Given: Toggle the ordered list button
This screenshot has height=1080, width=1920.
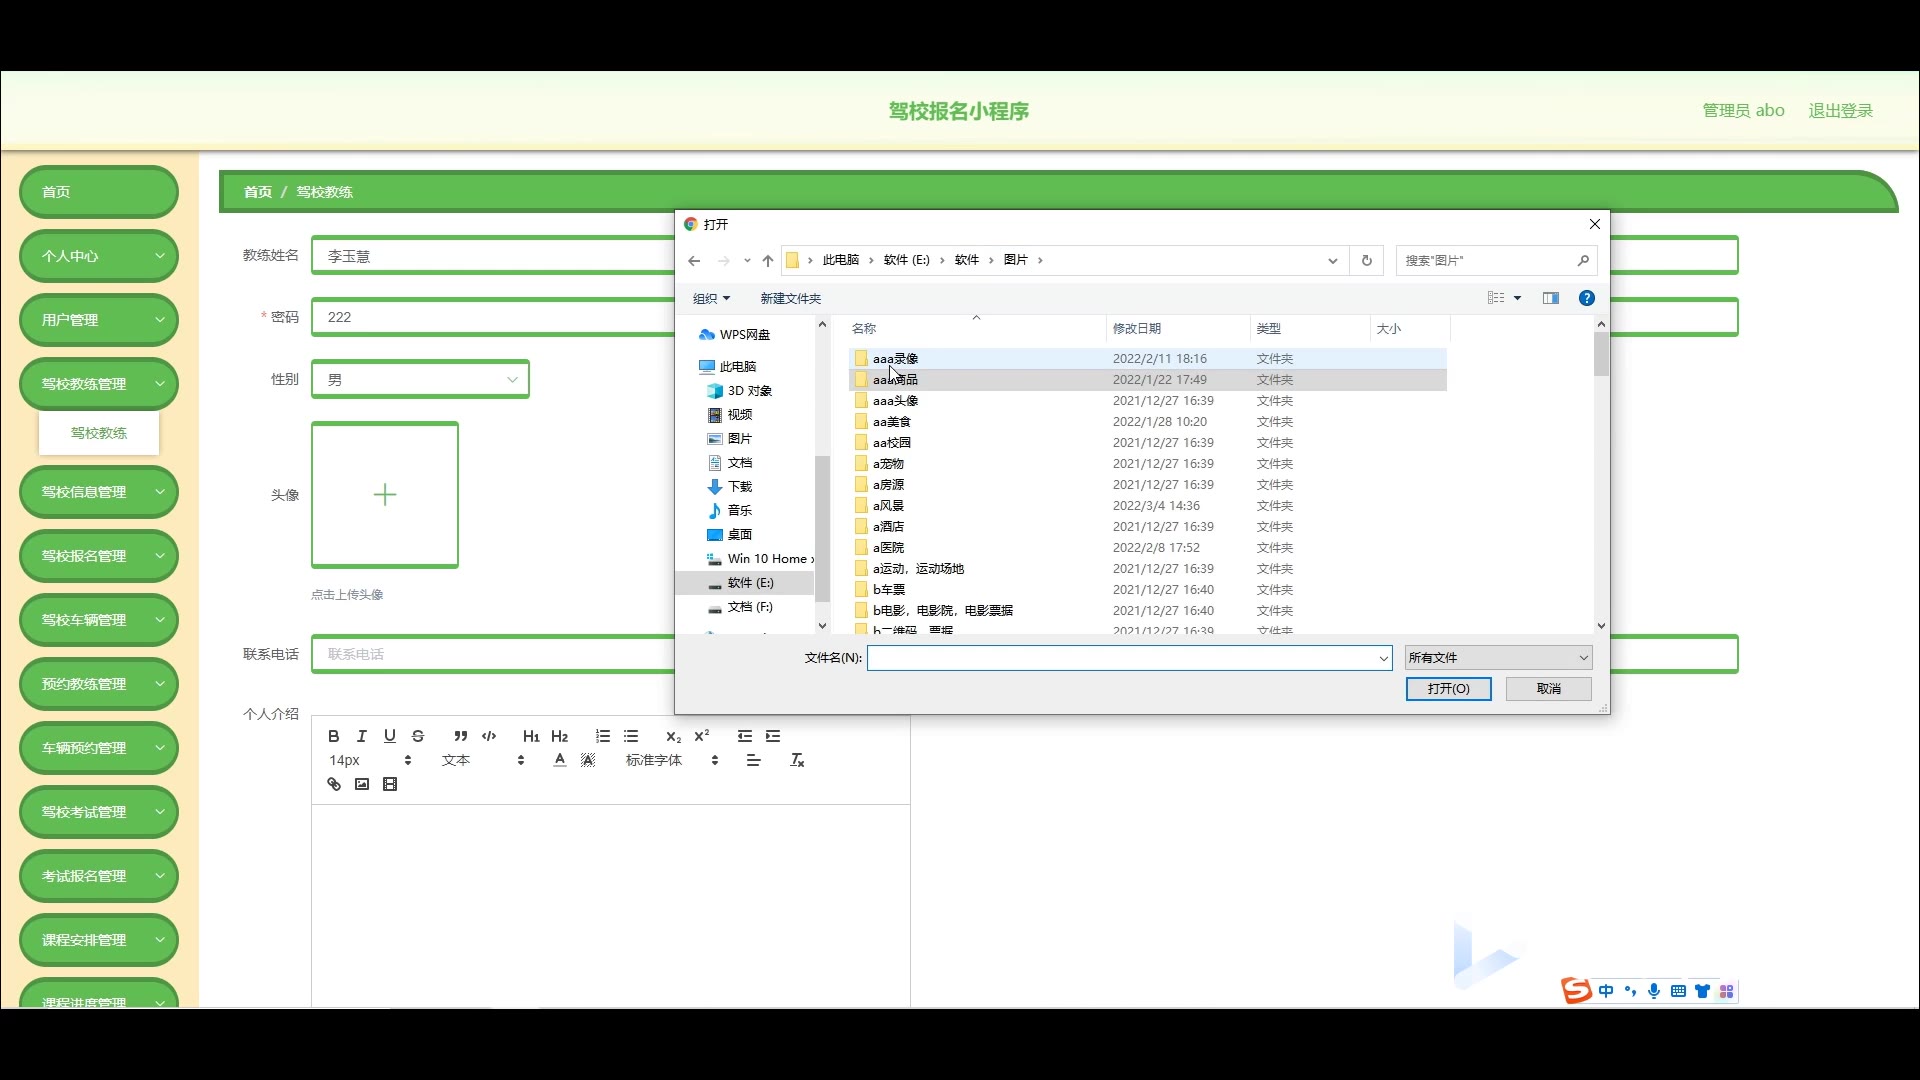Looking at the screenshot, I should (x=603, y=736).
